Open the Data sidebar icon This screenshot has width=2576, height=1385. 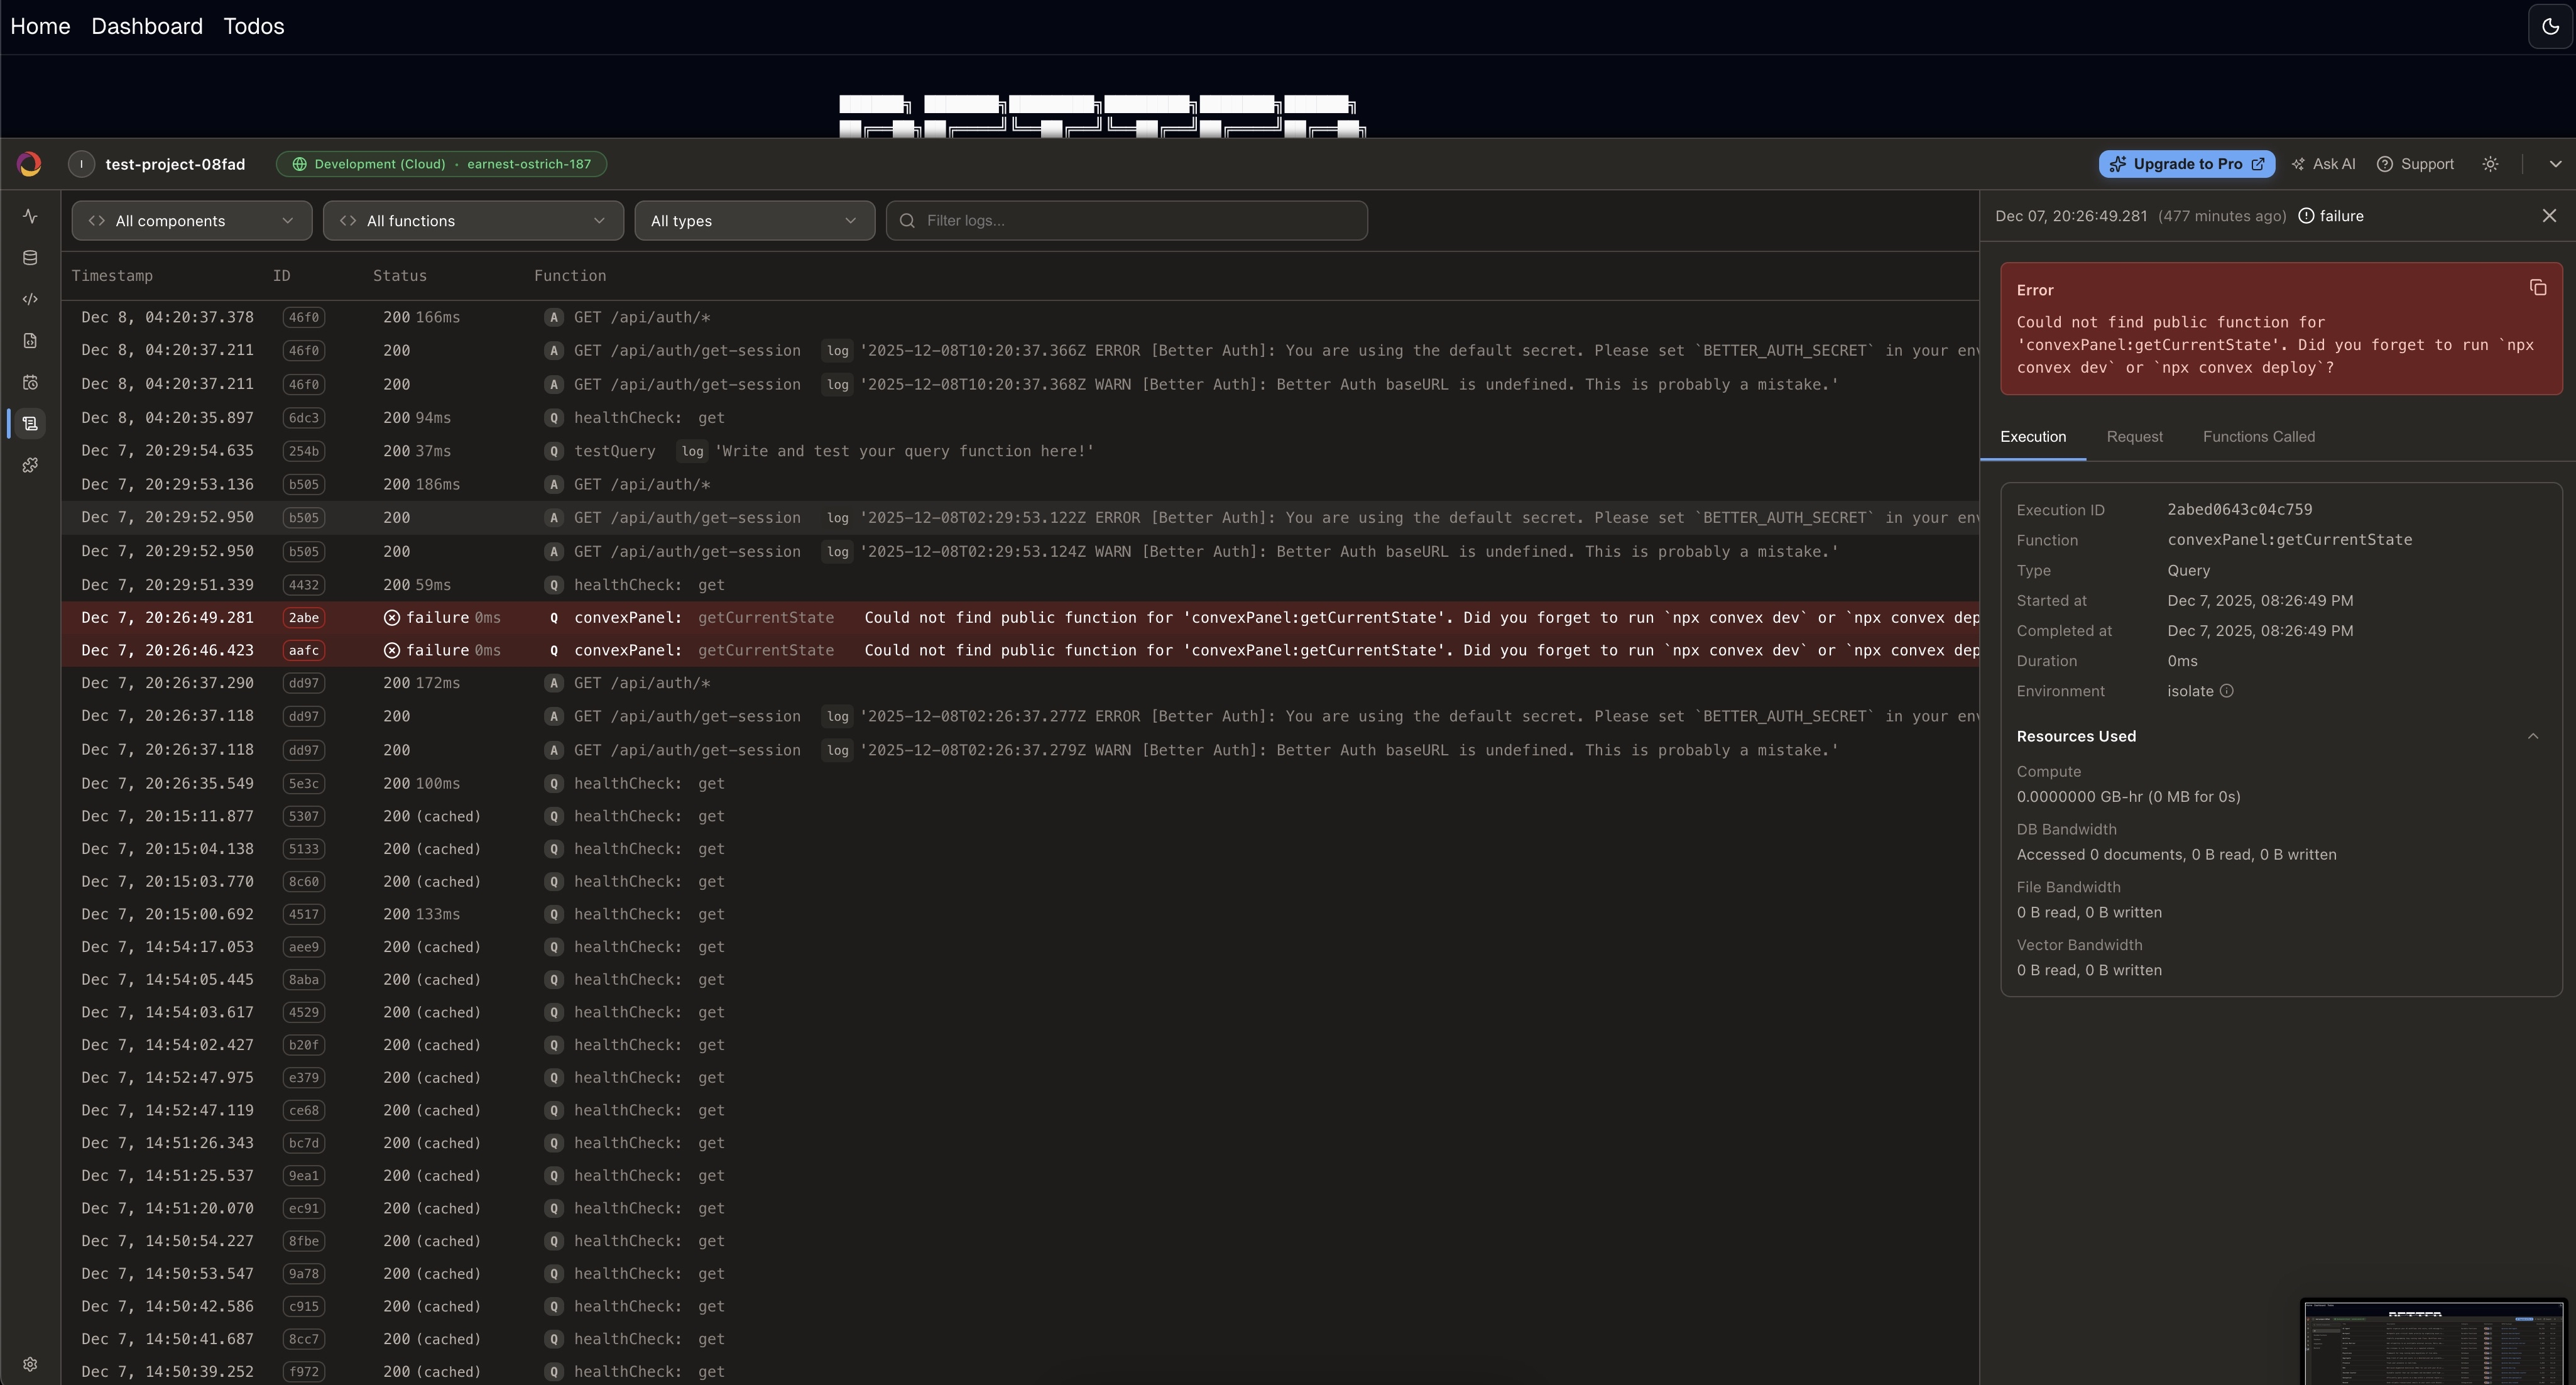(x=30, y=258)
